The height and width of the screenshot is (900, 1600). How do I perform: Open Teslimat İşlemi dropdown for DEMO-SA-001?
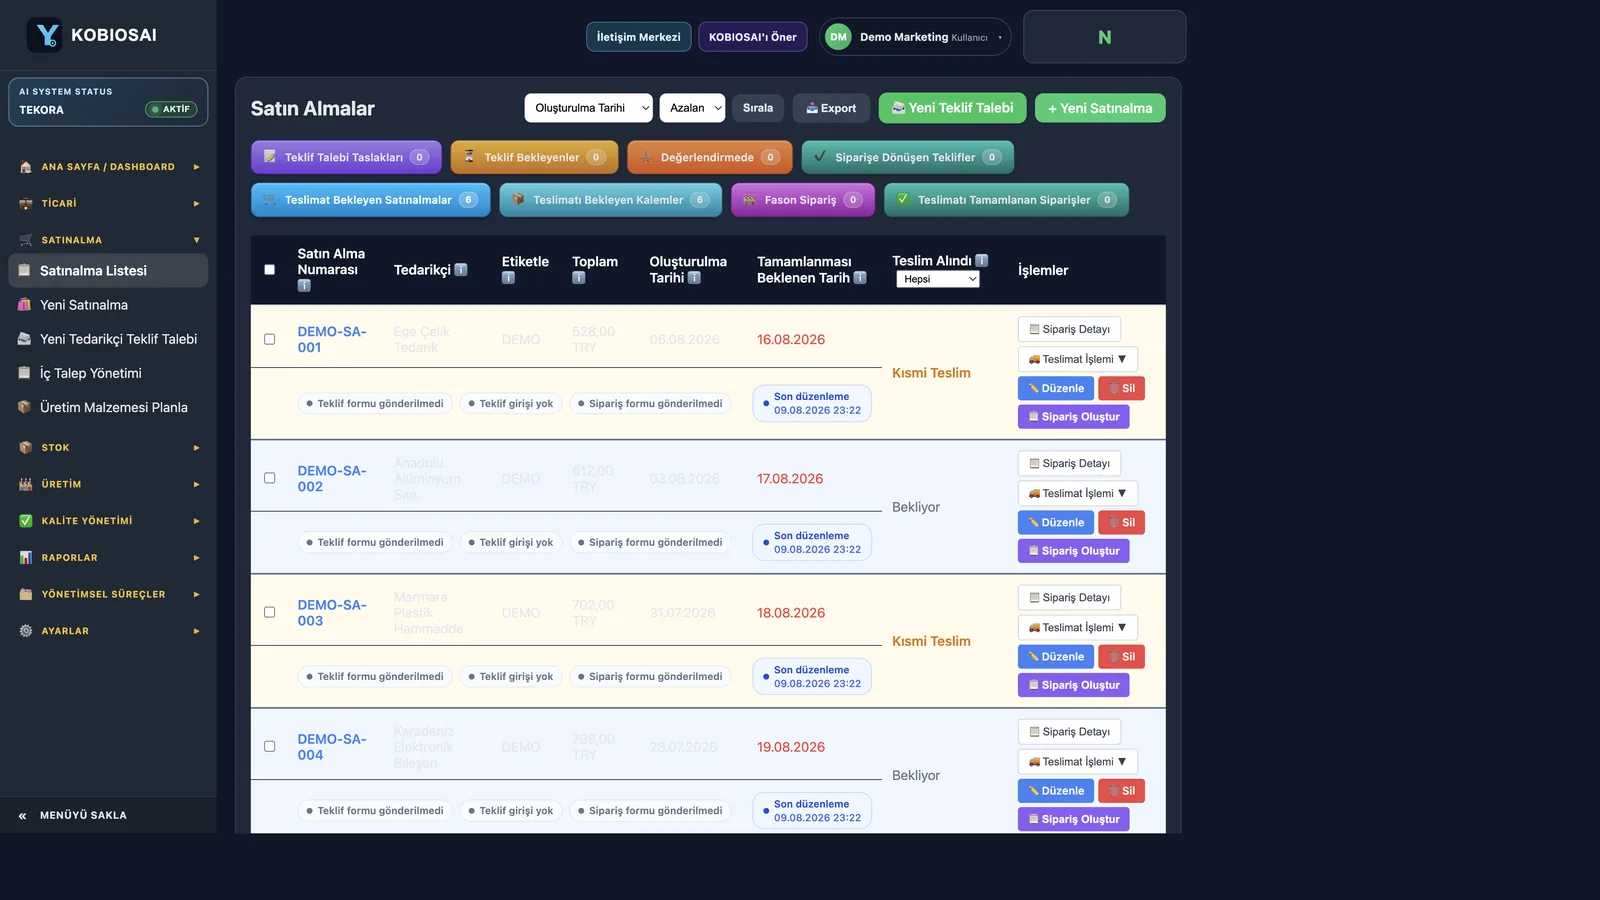[x=1078, y=359]
